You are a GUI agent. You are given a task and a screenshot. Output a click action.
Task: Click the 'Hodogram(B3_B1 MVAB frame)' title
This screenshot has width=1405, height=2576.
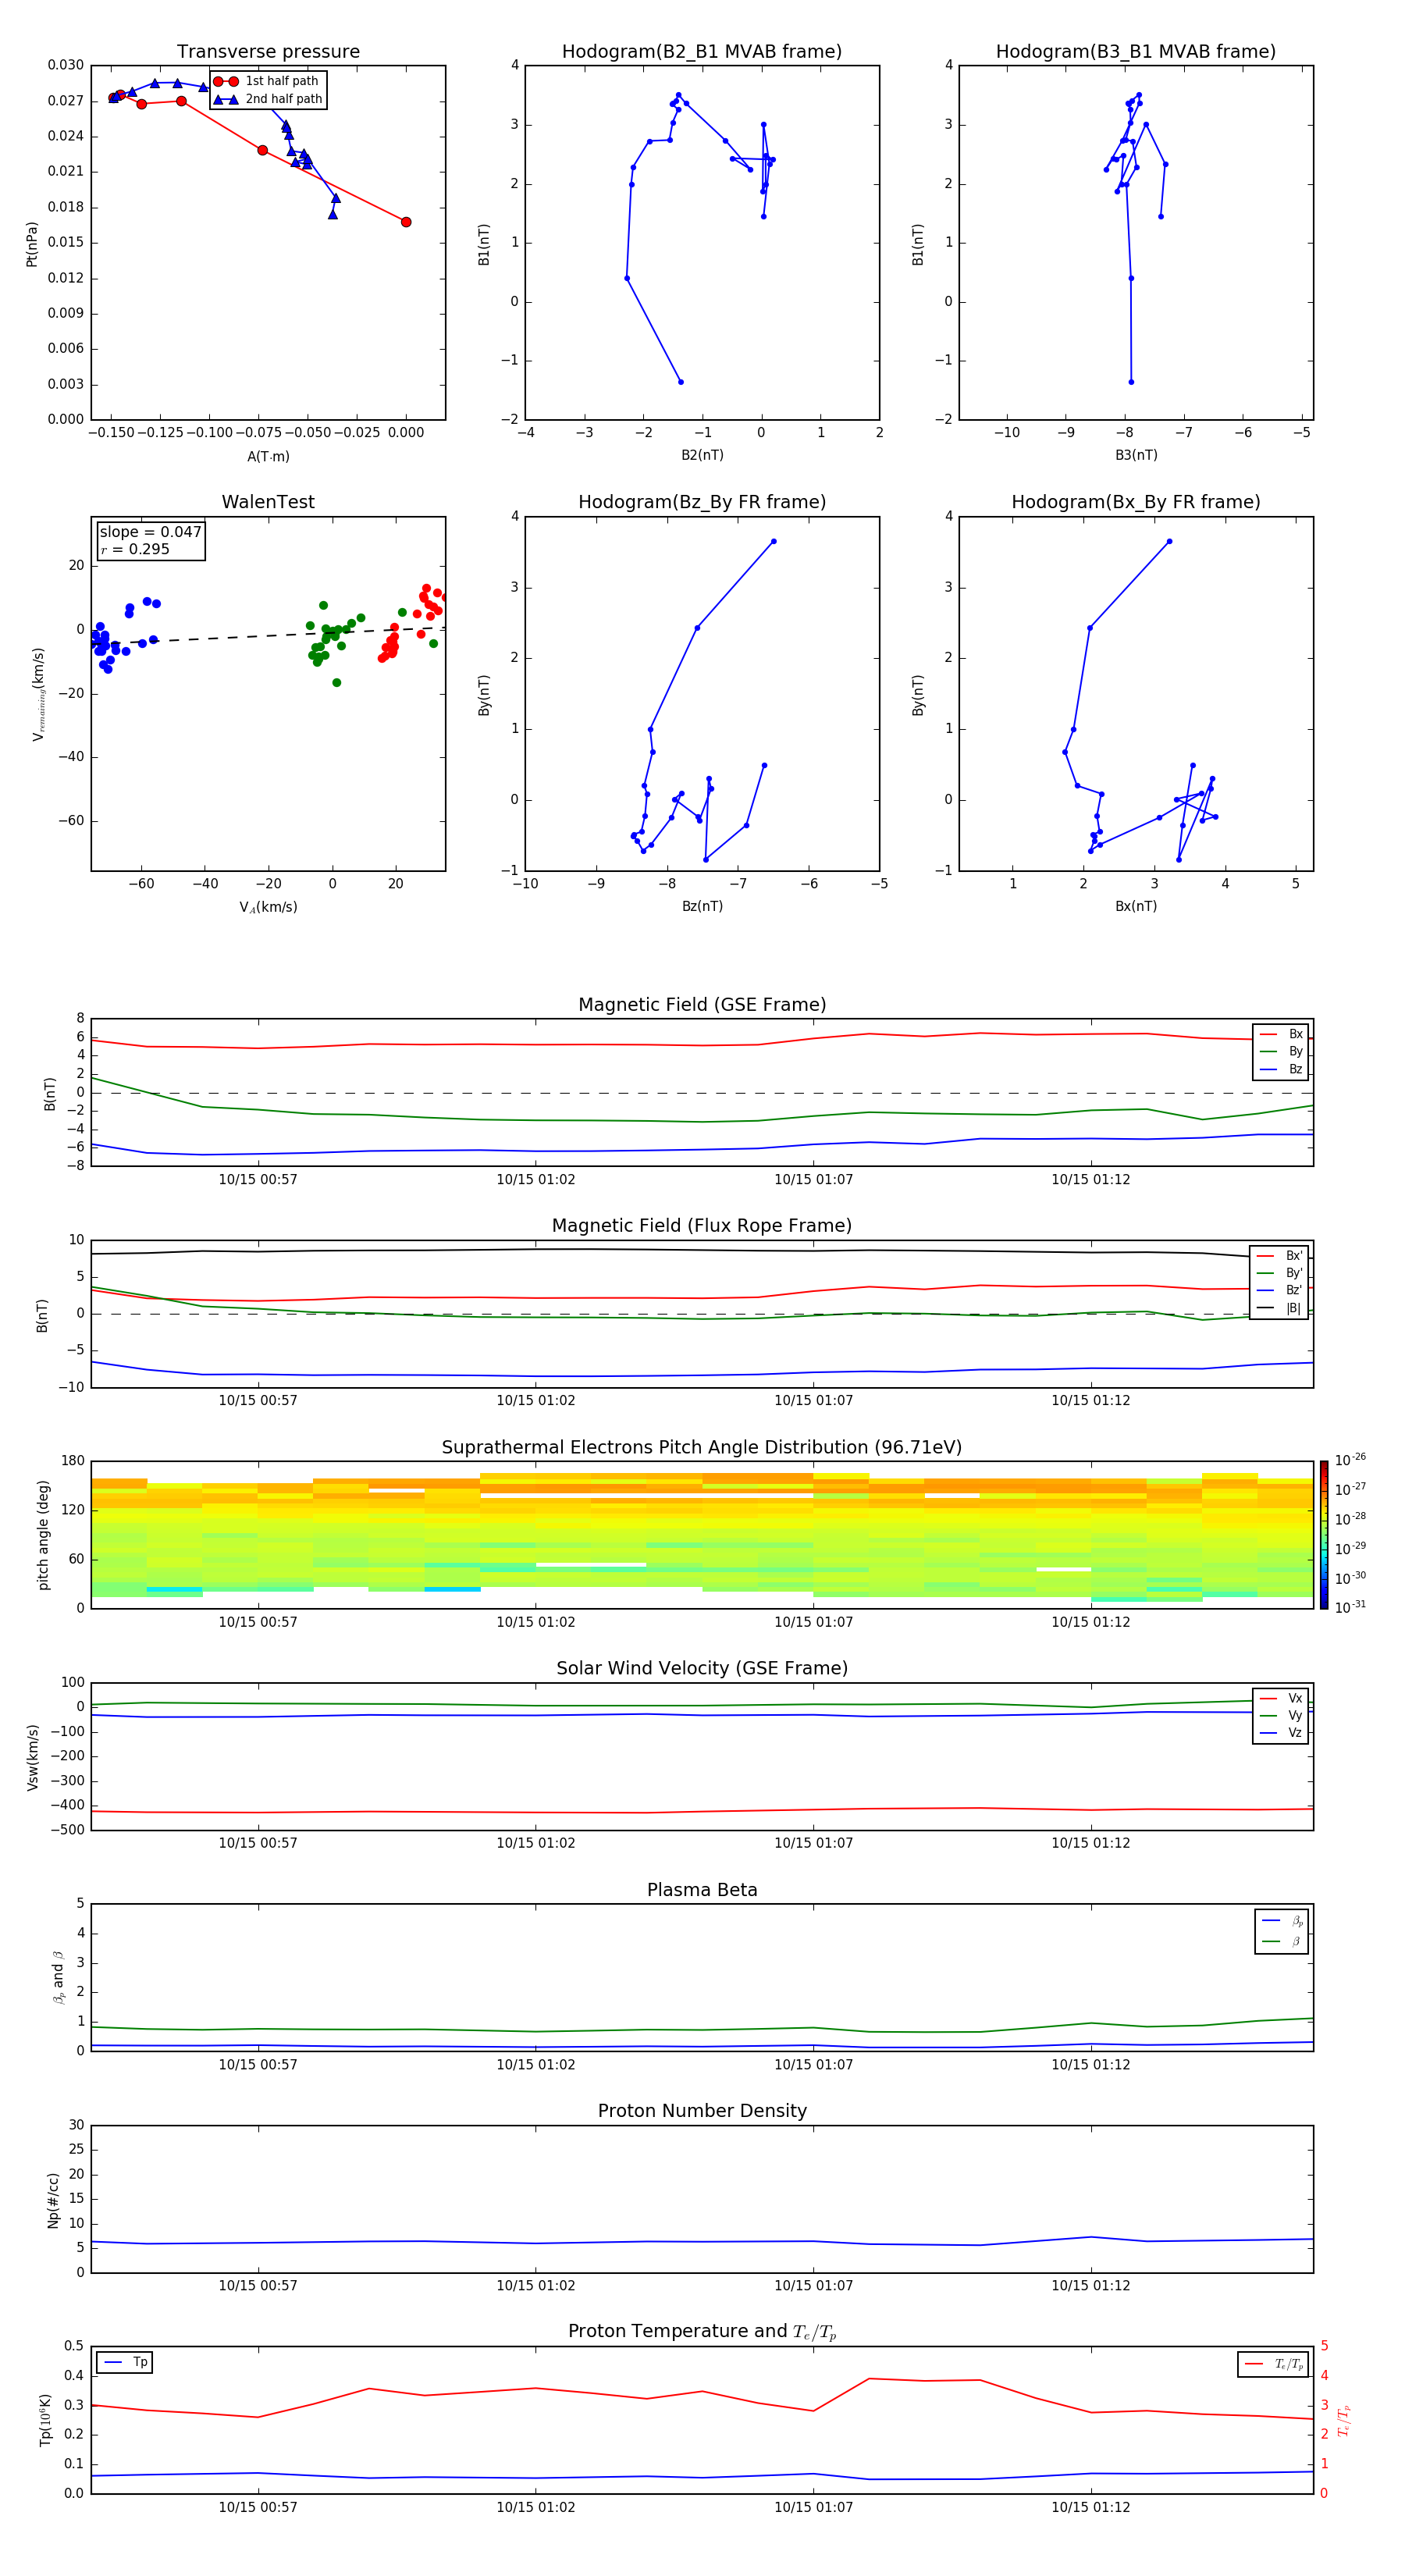(x=1136, y=52)
